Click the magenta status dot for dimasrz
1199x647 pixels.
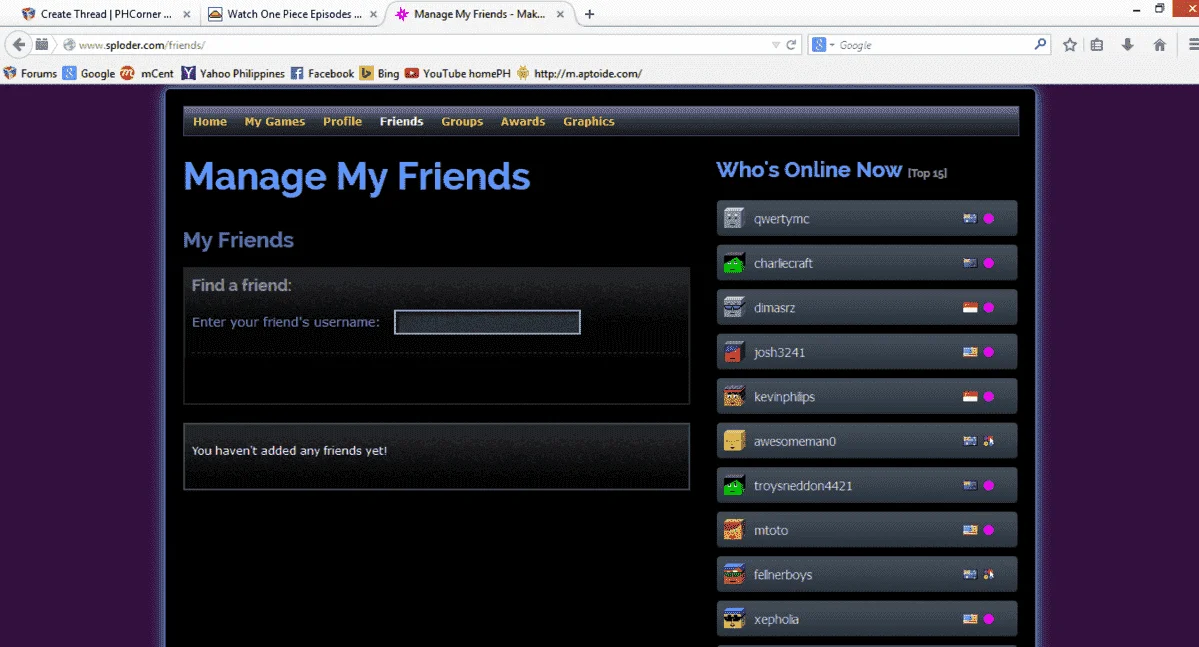click(989, 307)
